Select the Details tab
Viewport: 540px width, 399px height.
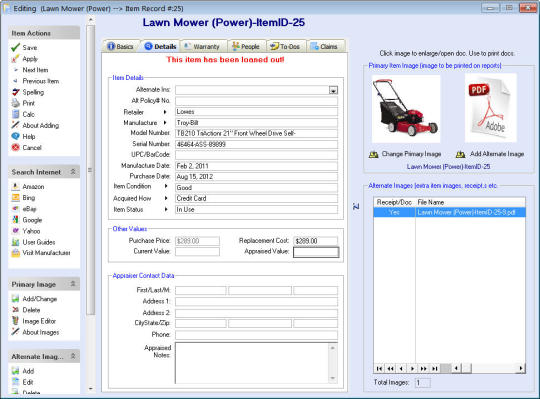point(160,46)
